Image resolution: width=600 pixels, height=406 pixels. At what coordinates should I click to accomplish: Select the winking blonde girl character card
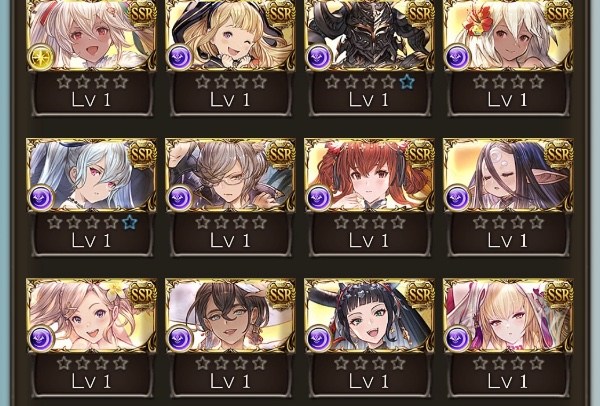pyautogui.click(x=230, y=35)
